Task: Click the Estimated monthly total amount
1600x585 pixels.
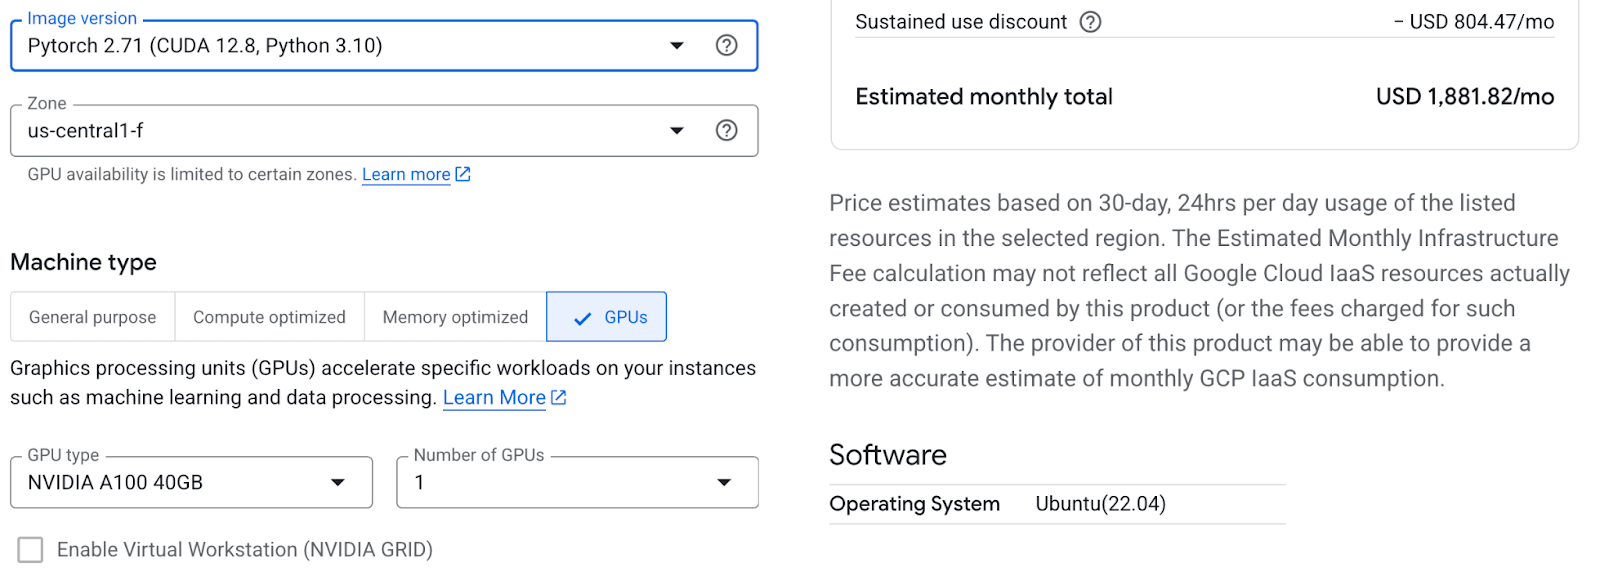Action: coord(1464,97)
